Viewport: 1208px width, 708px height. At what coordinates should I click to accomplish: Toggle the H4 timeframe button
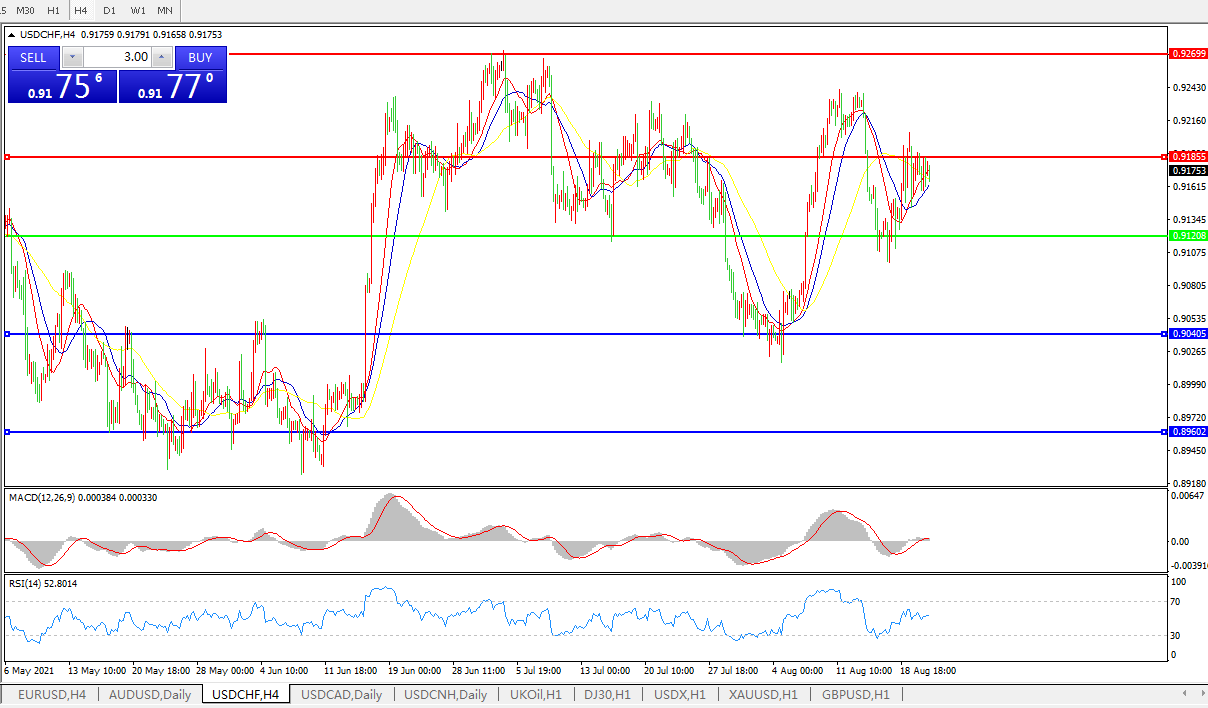coord(81,10)
